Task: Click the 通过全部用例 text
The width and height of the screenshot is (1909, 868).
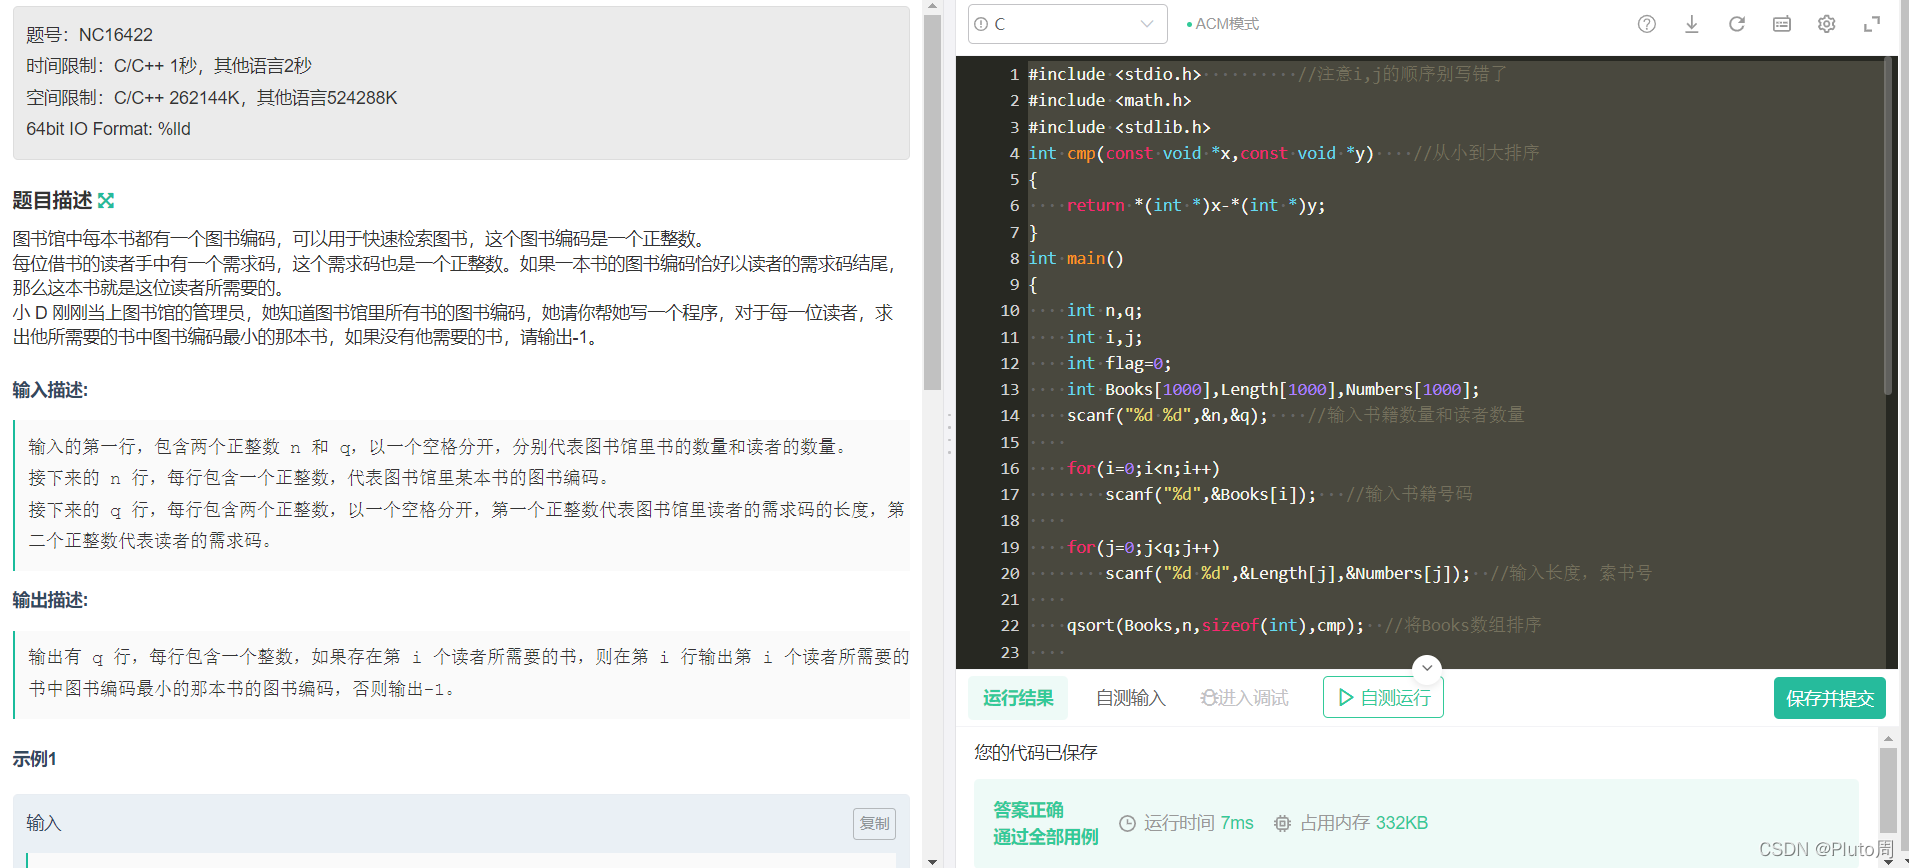Action: tap(1046, 837)
